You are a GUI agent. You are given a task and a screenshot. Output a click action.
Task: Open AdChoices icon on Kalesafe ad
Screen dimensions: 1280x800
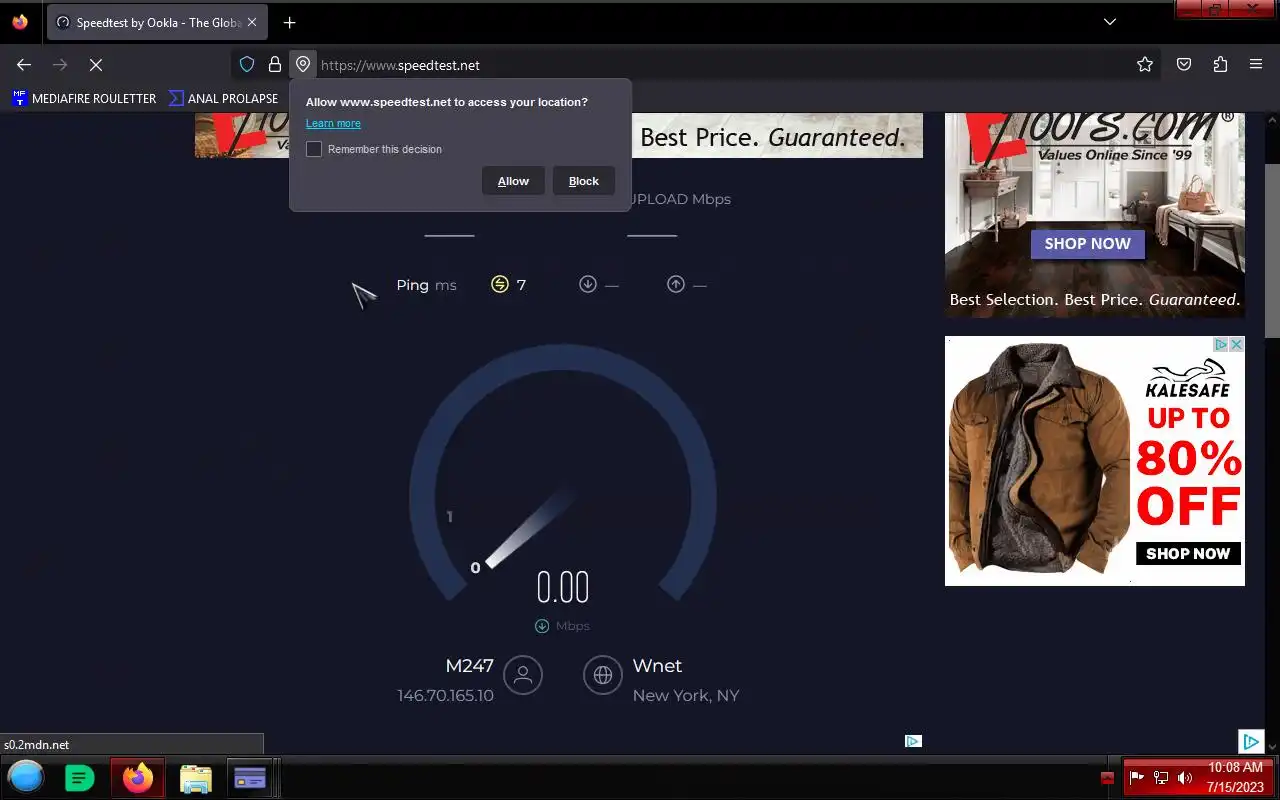pyautogui.click(x=1221, y=345)
